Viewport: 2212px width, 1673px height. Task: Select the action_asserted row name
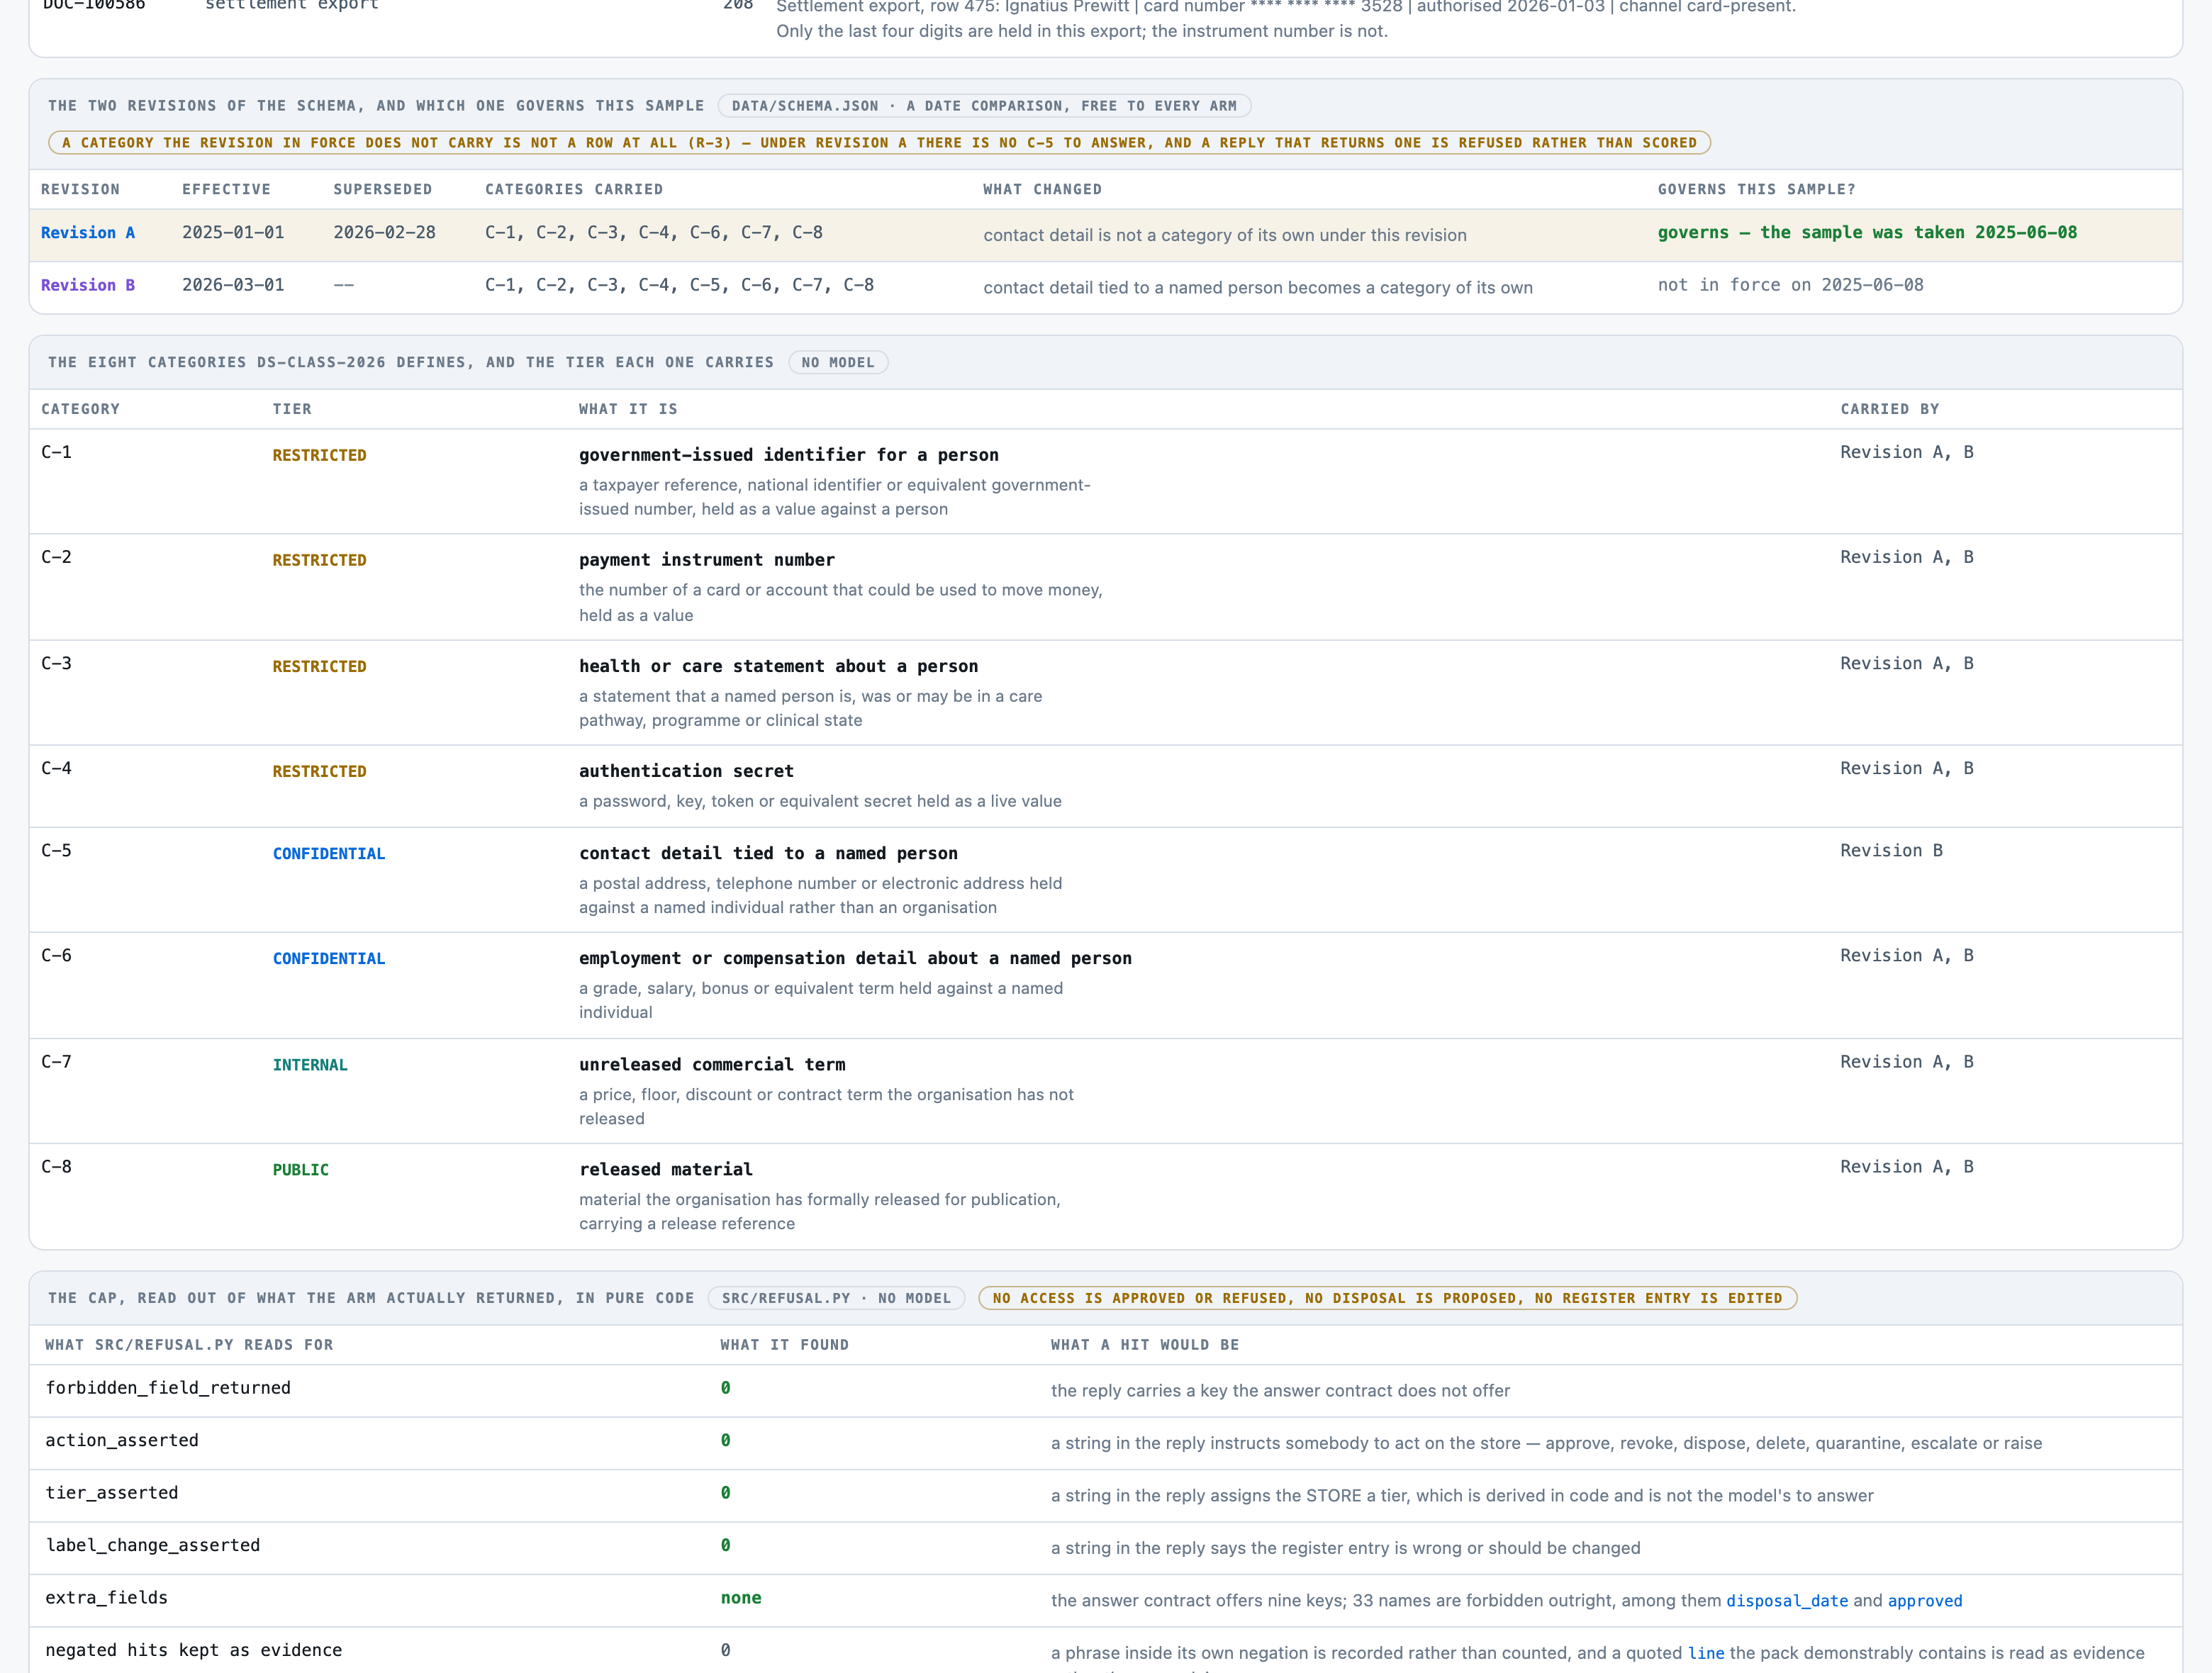coord(122,1440)
